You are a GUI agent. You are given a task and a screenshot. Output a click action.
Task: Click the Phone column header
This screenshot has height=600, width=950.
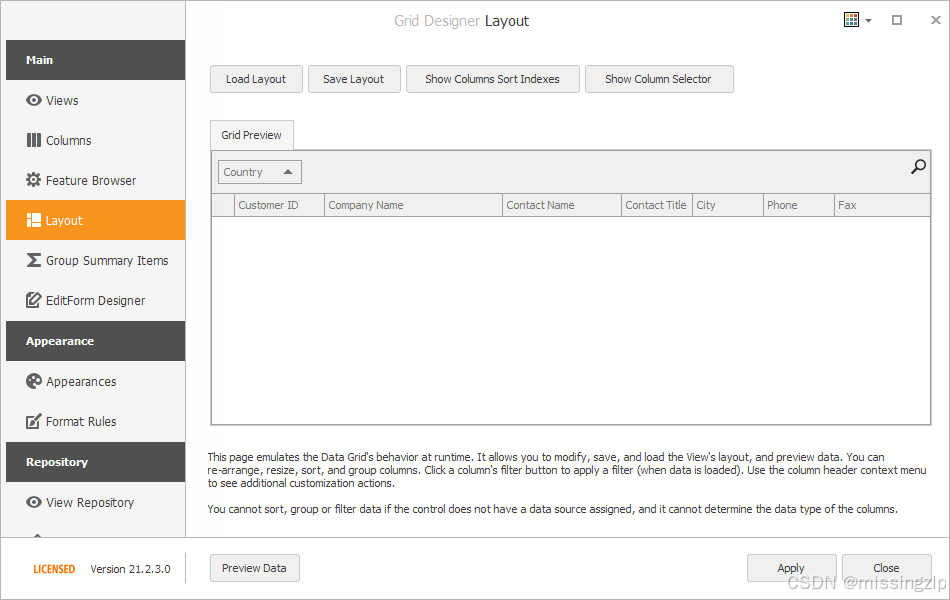coord(799,205)
